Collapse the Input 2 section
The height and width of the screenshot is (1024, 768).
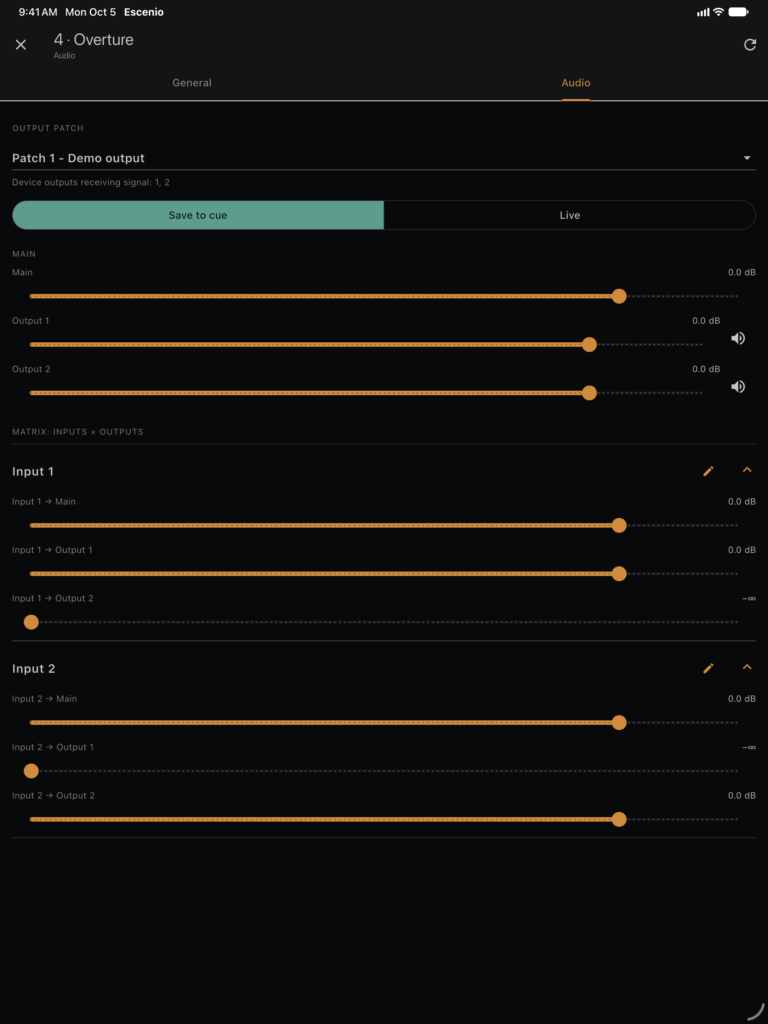(748, 667)
